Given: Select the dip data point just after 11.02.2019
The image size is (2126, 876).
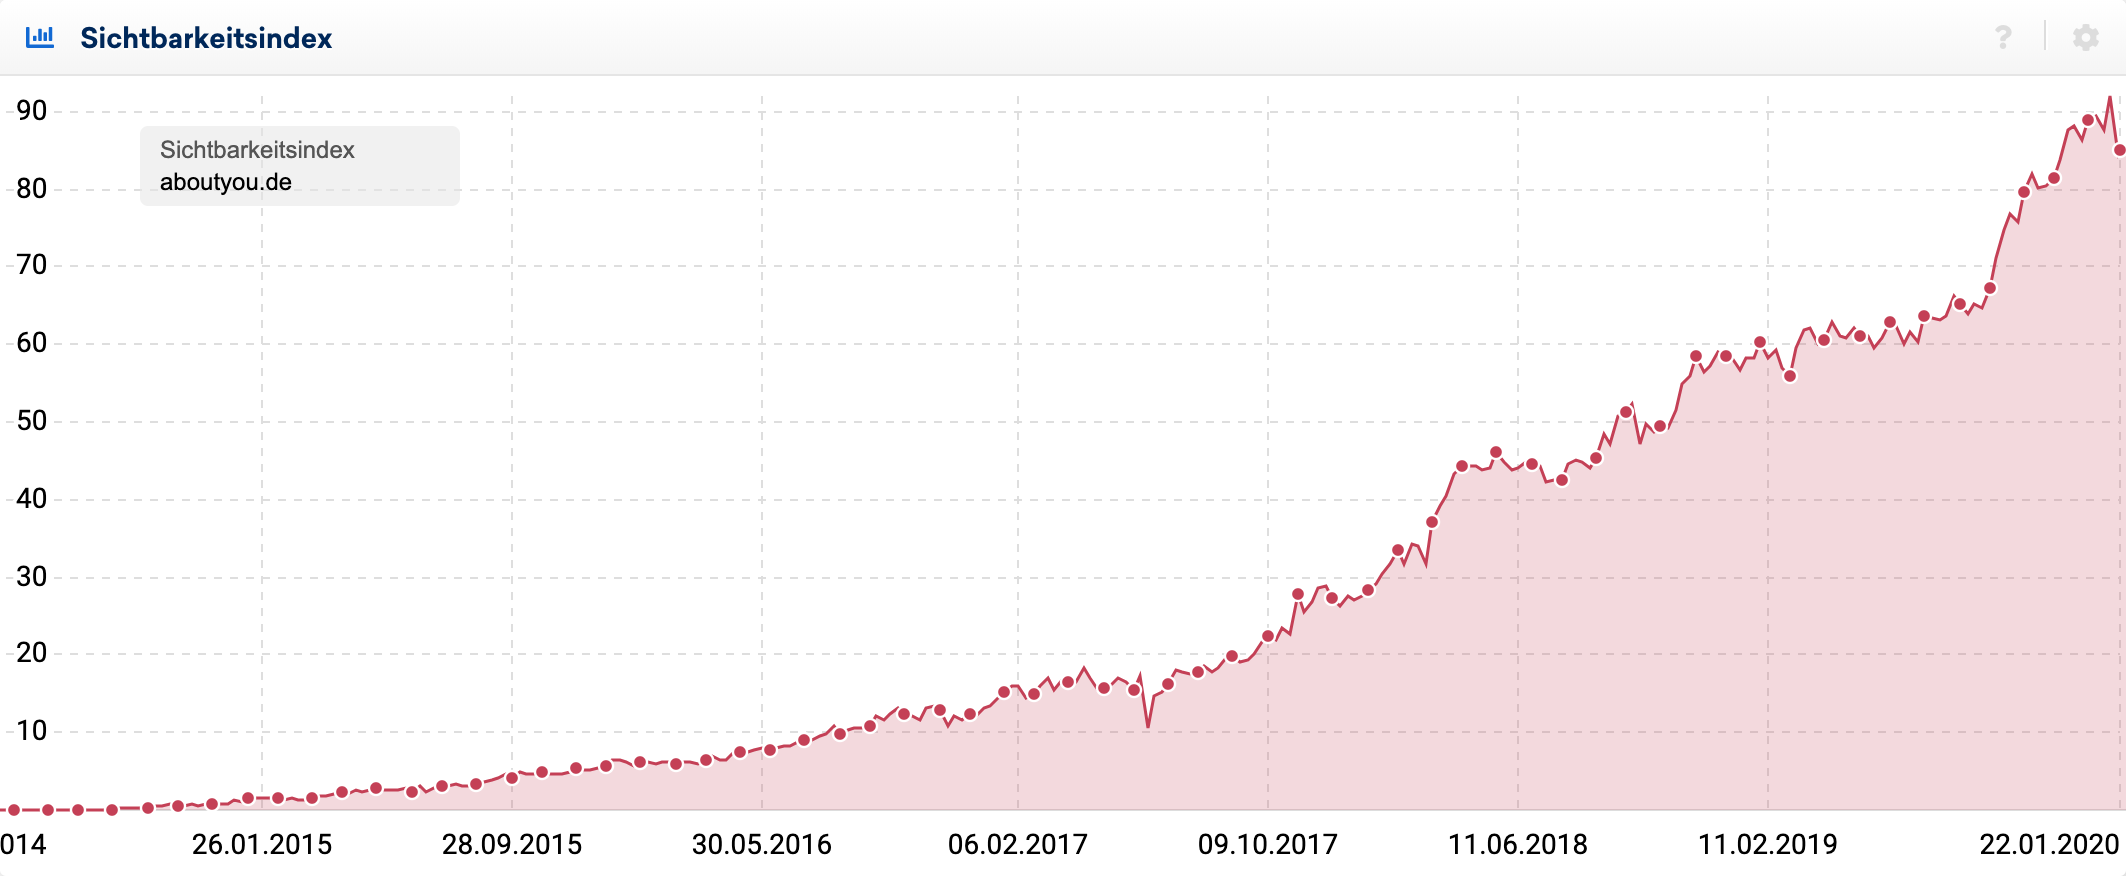Looking at the screenshot, I should (1790, 376).
